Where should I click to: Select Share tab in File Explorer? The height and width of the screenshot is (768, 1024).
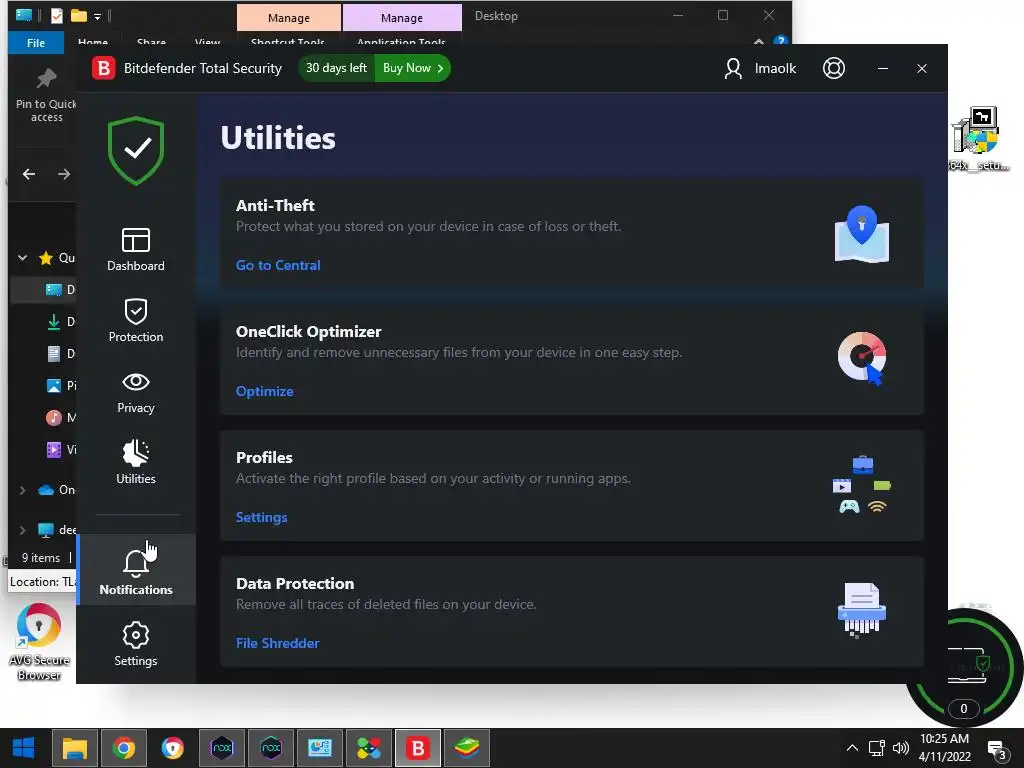click(151, 42)
